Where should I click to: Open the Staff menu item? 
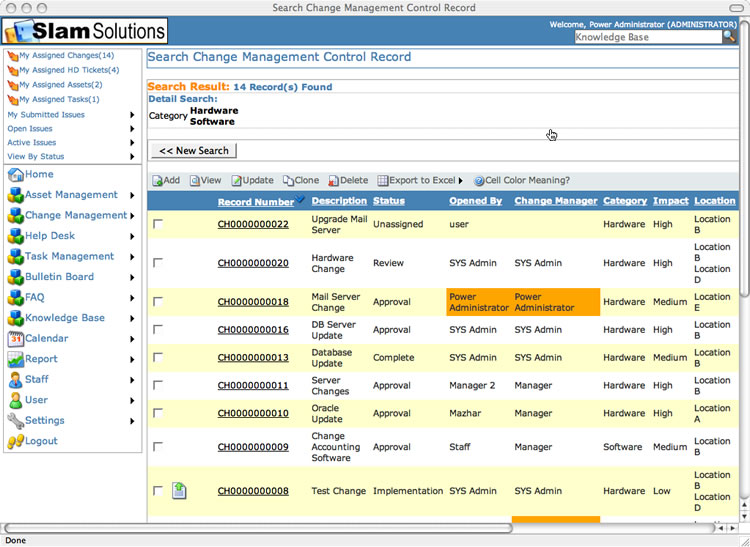point(36,380)
